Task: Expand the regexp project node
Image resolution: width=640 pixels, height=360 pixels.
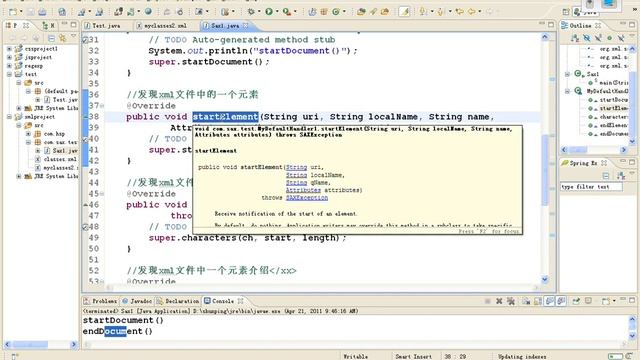Action: pyautogui.click(x=9, y=66)
